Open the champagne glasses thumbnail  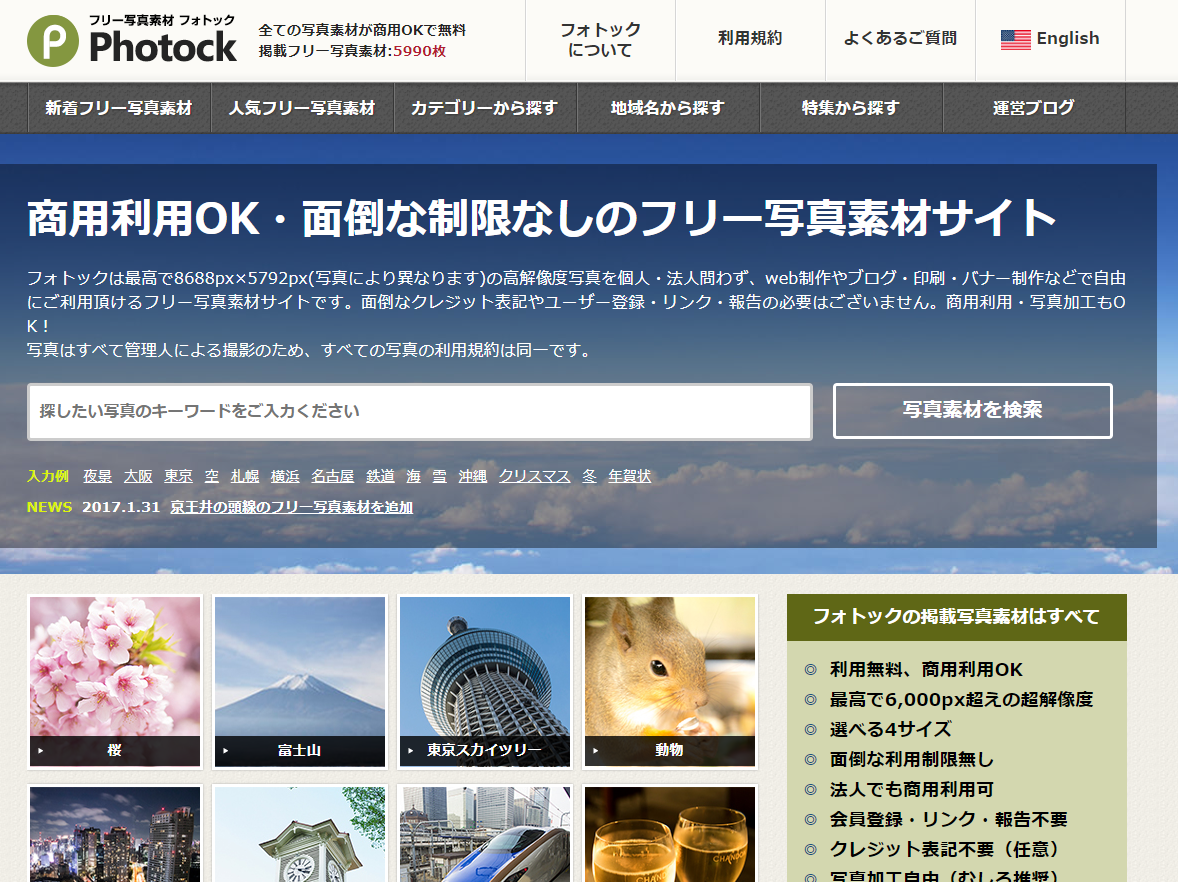(x=669, y=834)
